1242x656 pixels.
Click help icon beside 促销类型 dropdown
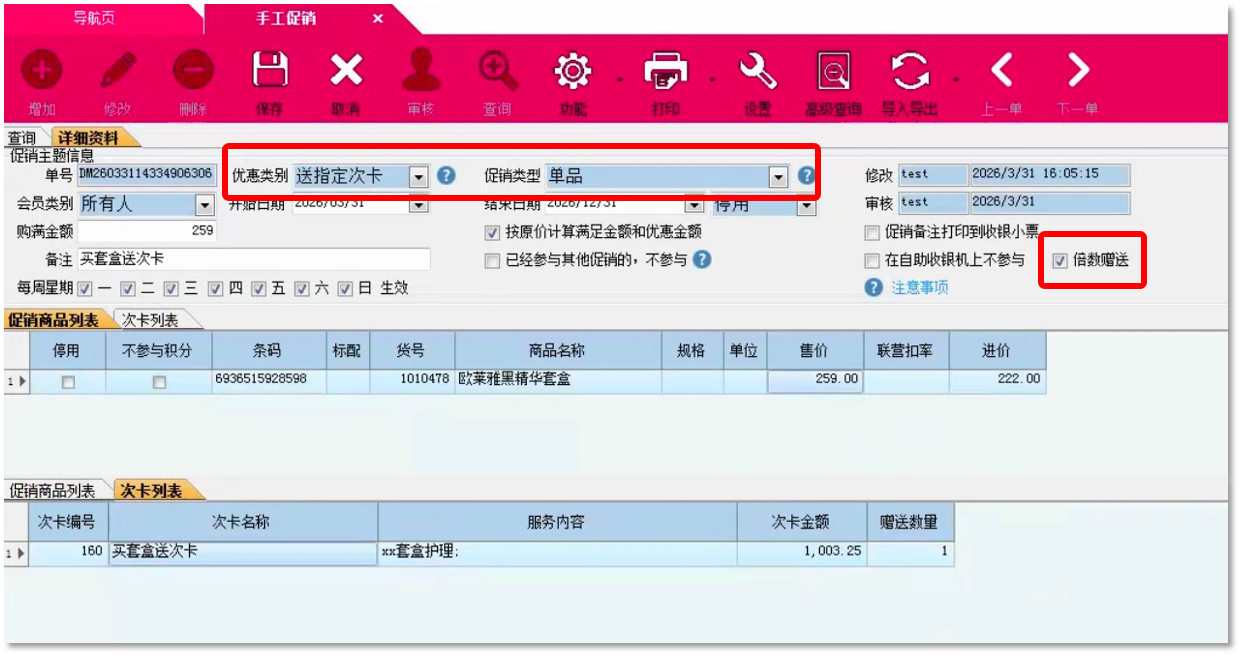[806, 176]
